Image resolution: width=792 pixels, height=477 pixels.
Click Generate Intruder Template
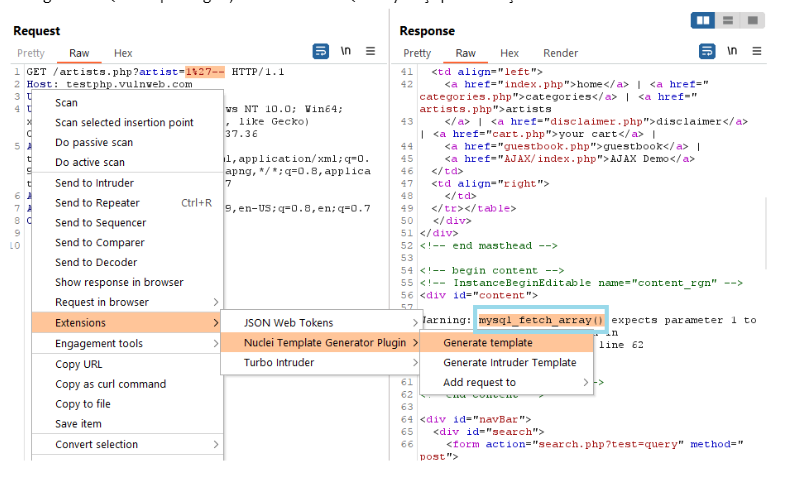507,362
